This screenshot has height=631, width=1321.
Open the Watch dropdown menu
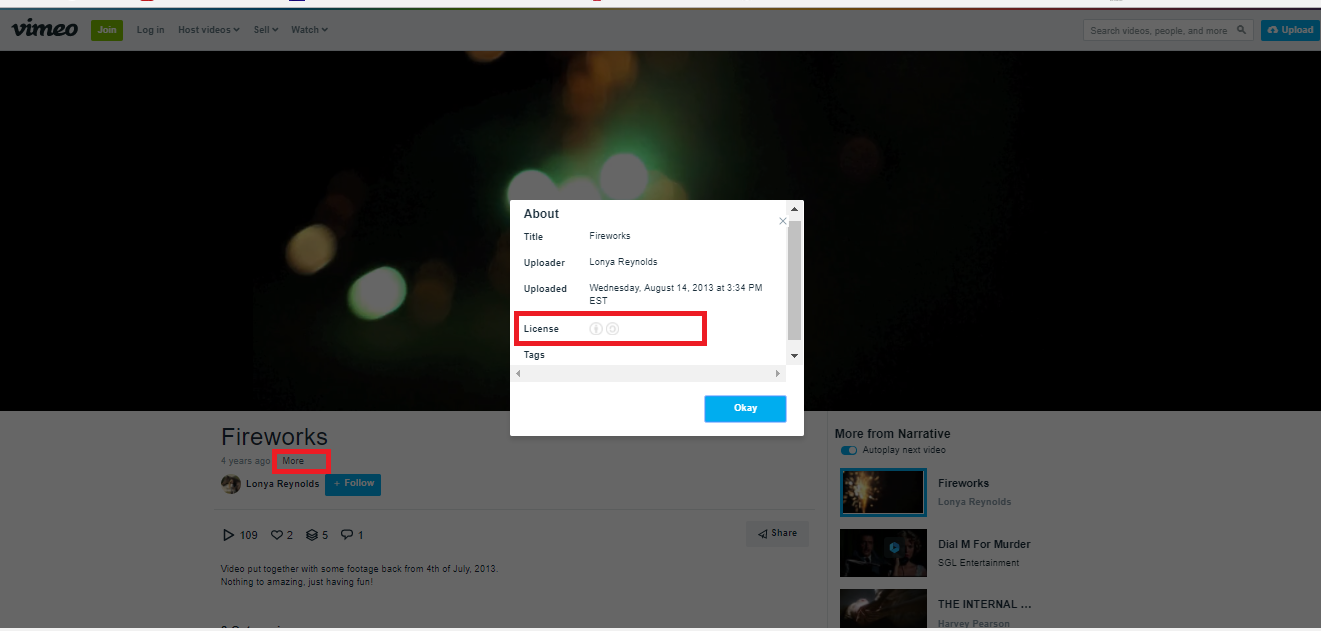[309, 30]
